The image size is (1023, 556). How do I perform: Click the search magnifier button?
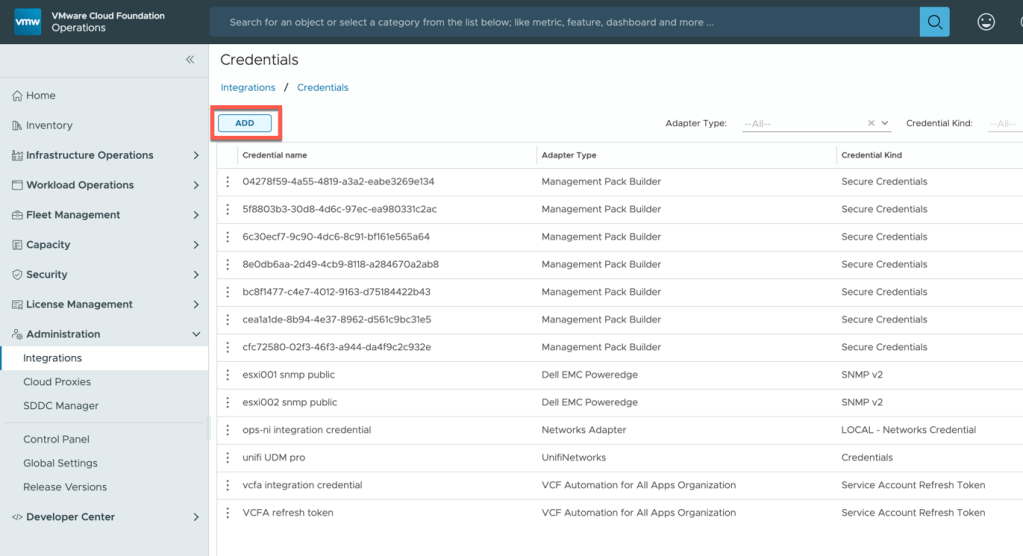(934, 22)
